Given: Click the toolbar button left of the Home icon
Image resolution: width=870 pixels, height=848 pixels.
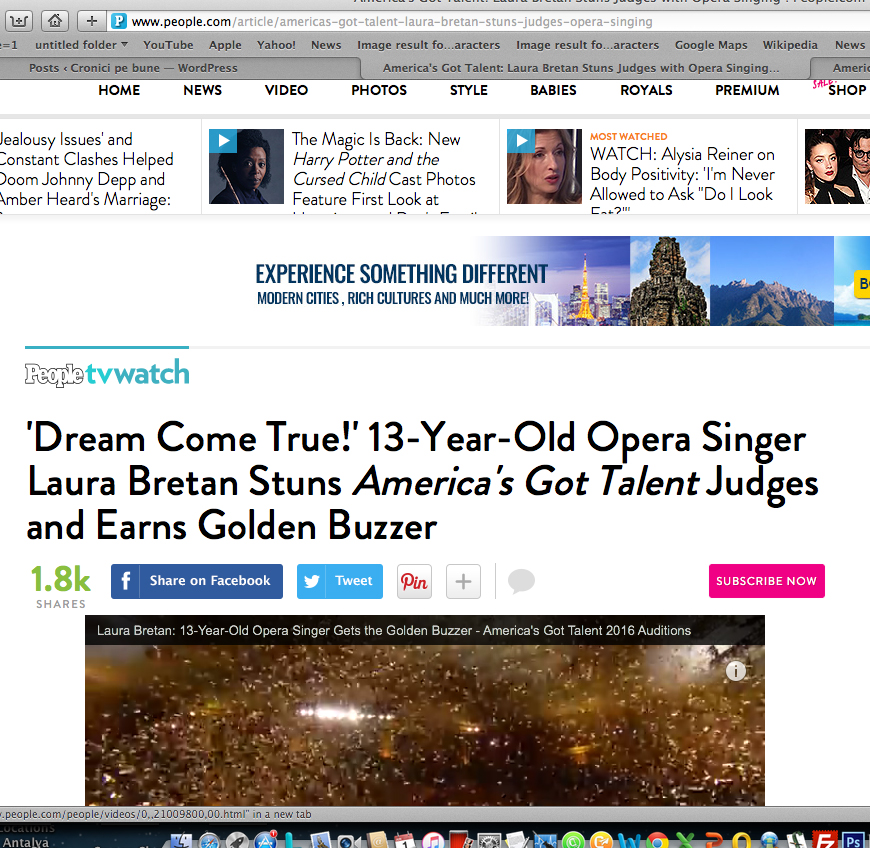Looking at the screenshot, I should click(19, 22).
